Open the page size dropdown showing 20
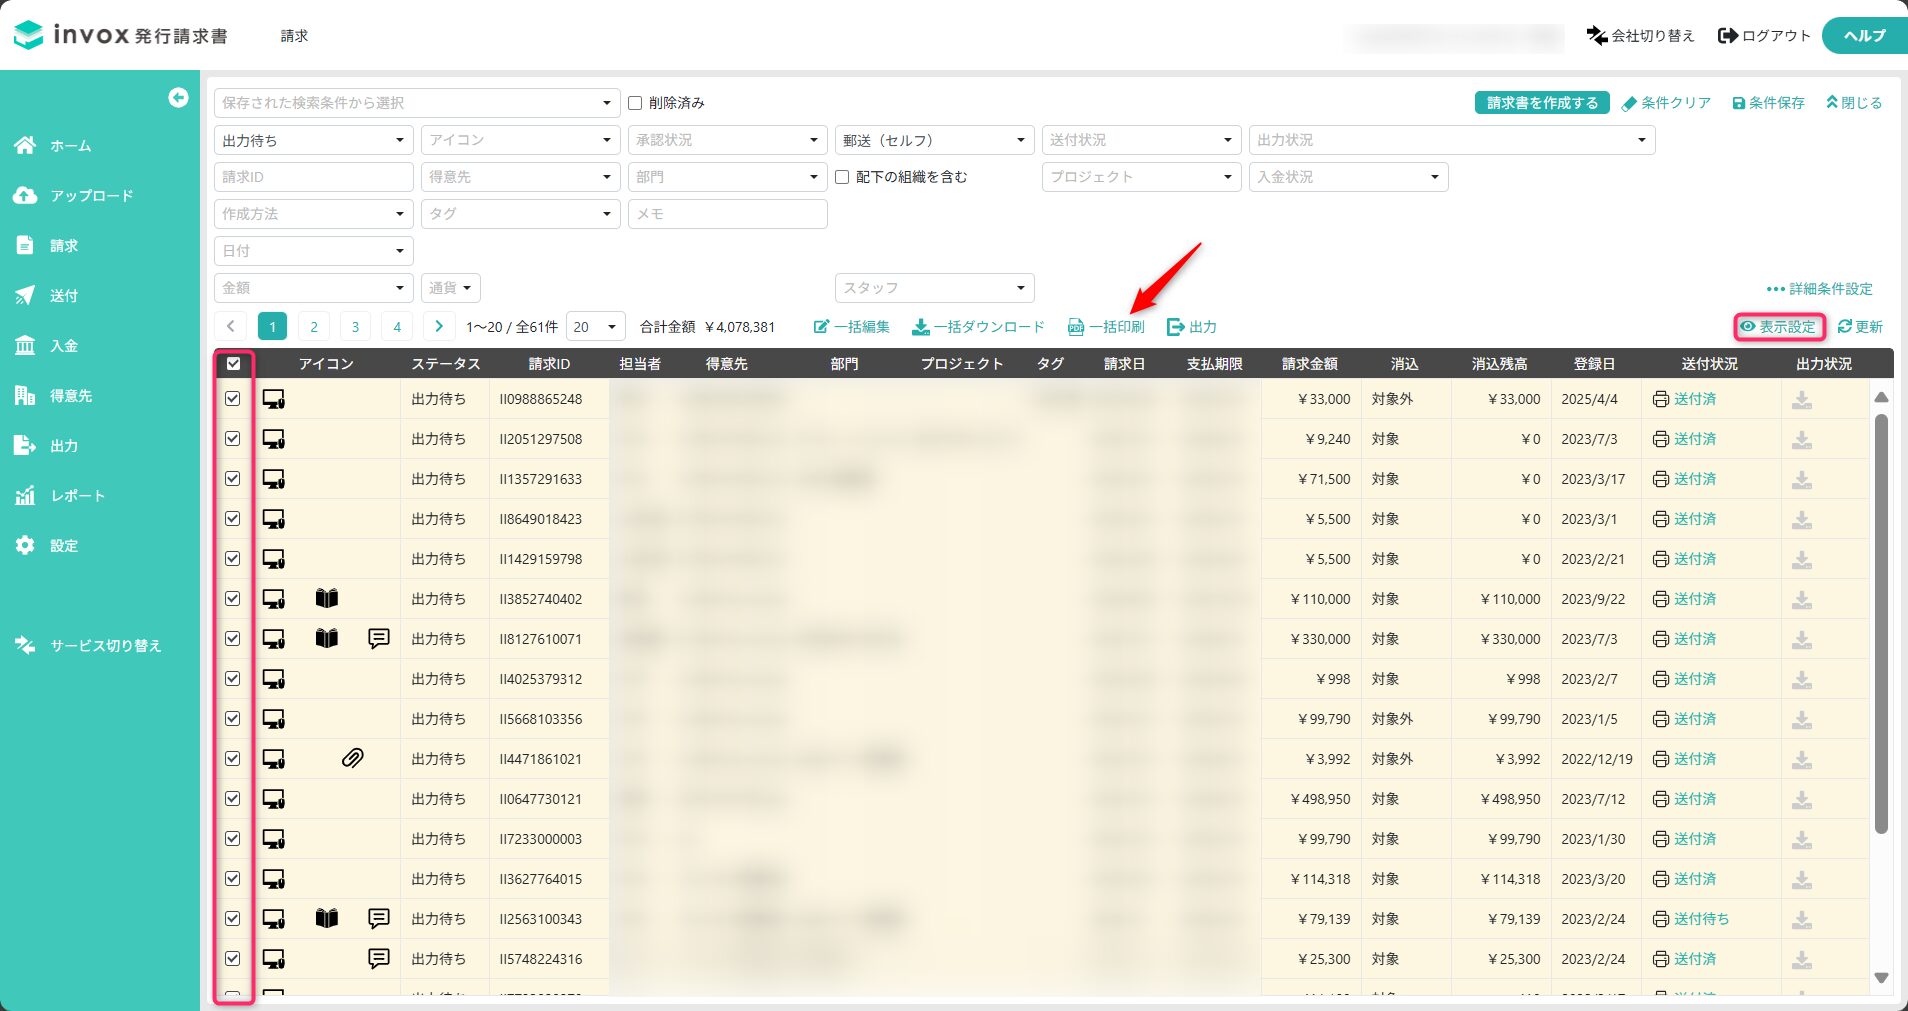 click(595, 327)
